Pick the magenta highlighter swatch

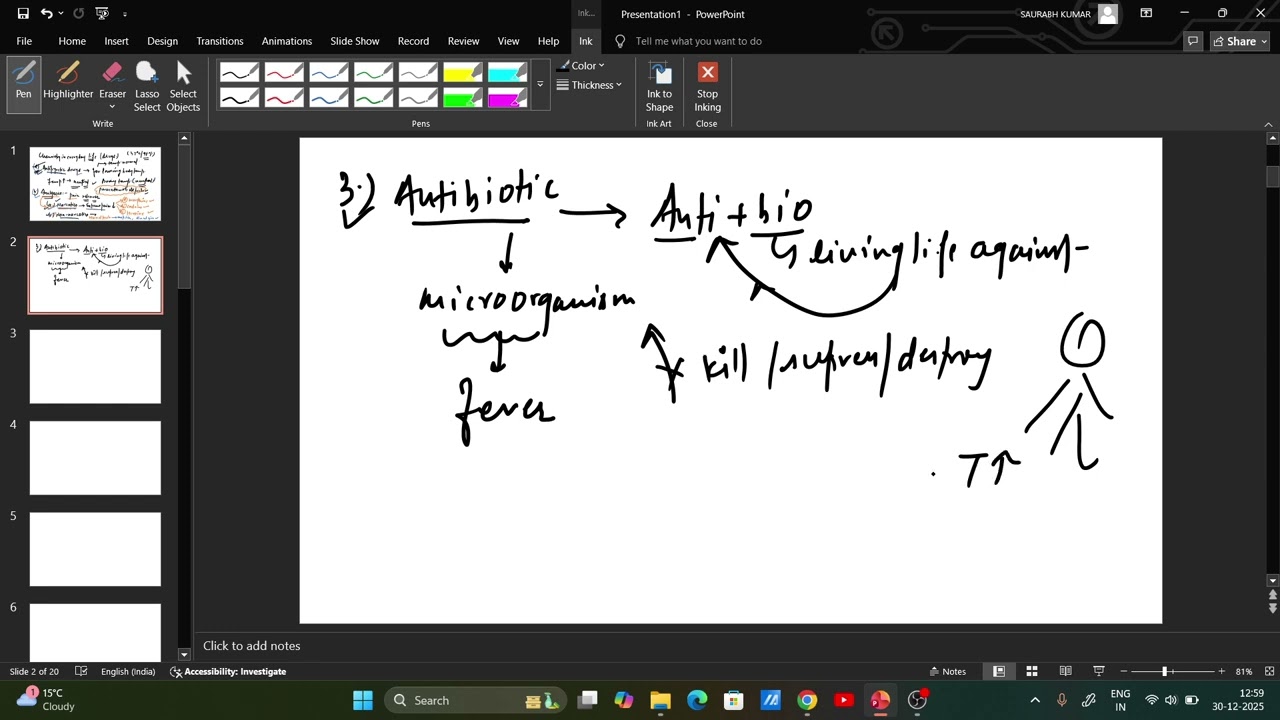coord(508,97)
